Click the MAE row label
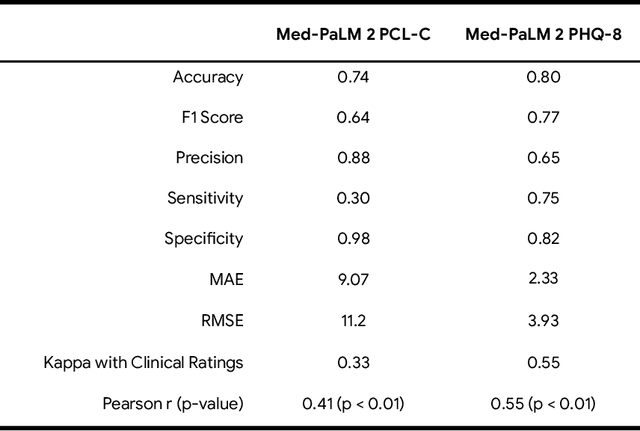 point(225,280)
